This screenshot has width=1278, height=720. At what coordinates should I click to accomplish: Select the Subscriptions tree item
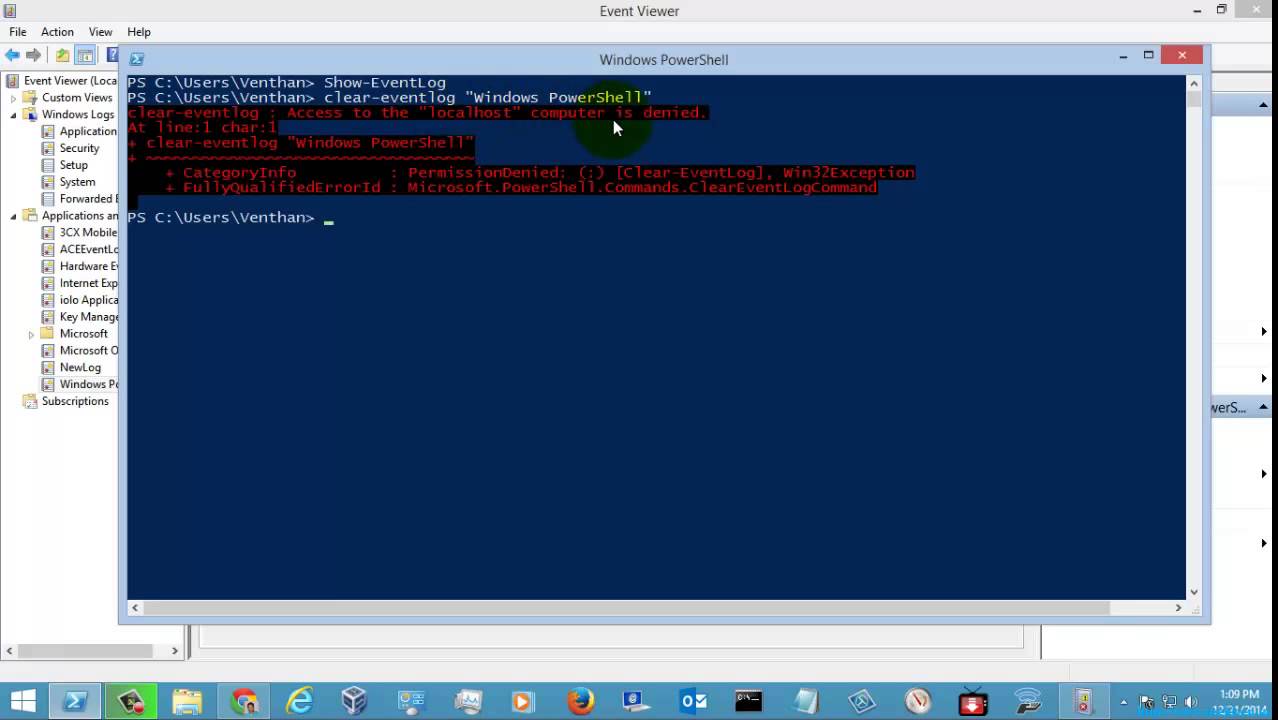[x=66, y=401]
